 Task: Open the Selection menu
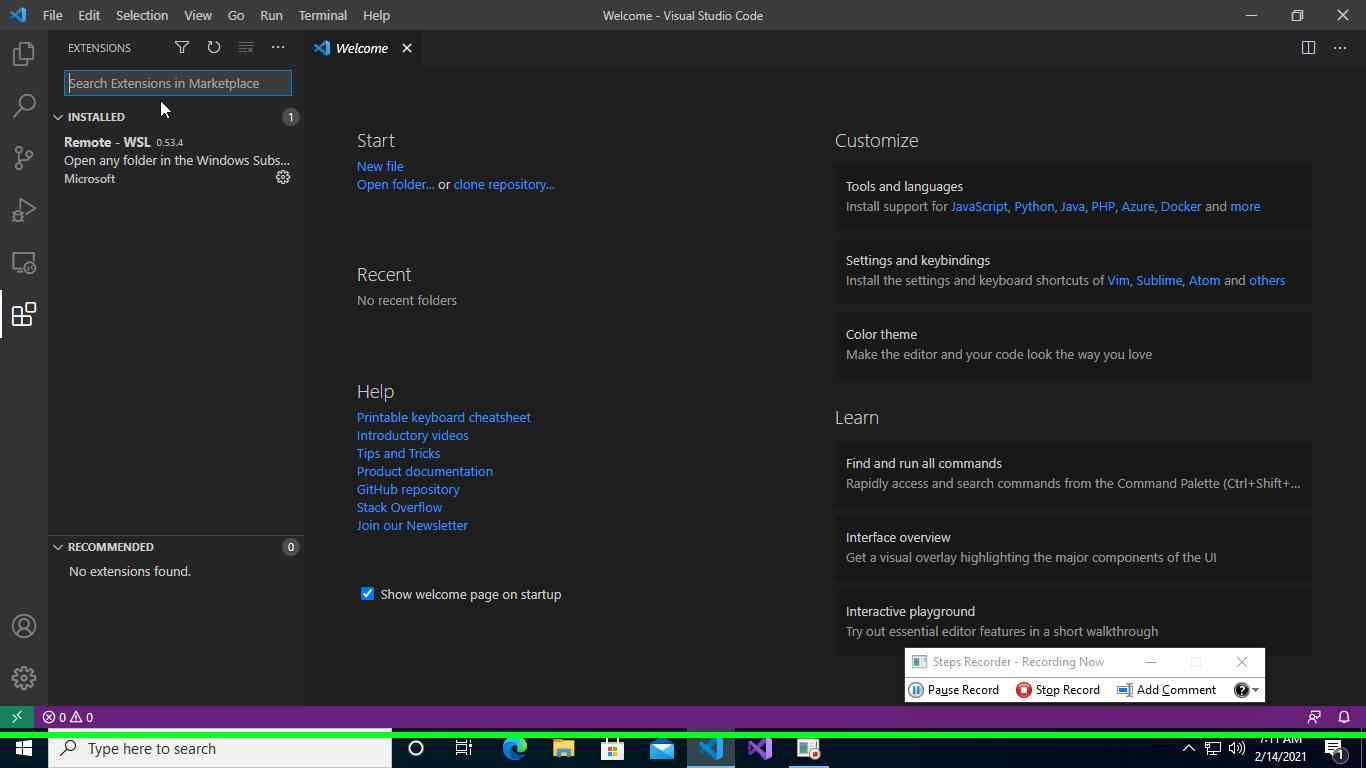tap(142, 15)
